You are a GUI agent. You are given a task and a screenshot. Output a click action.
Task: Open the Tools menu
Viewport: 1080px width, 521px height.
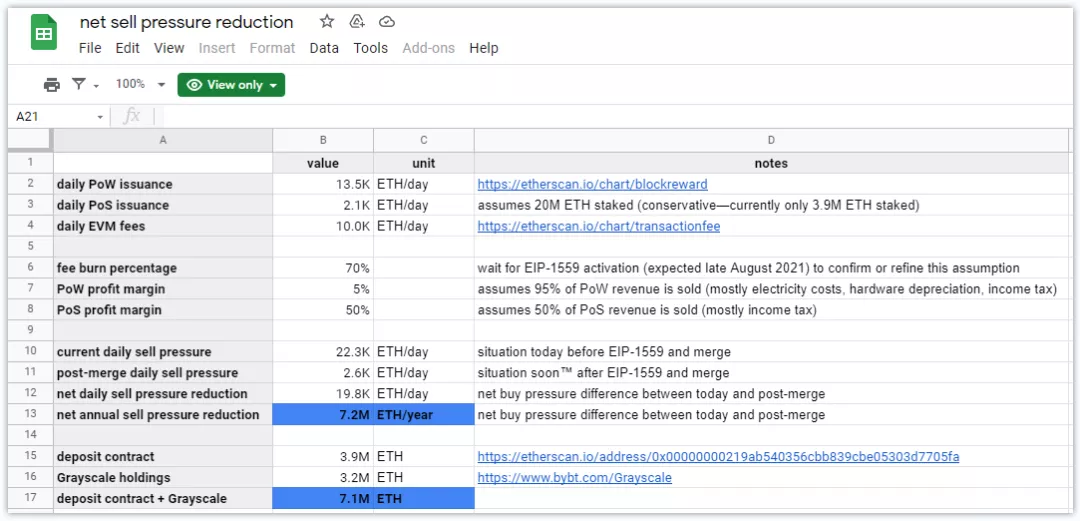370,48
